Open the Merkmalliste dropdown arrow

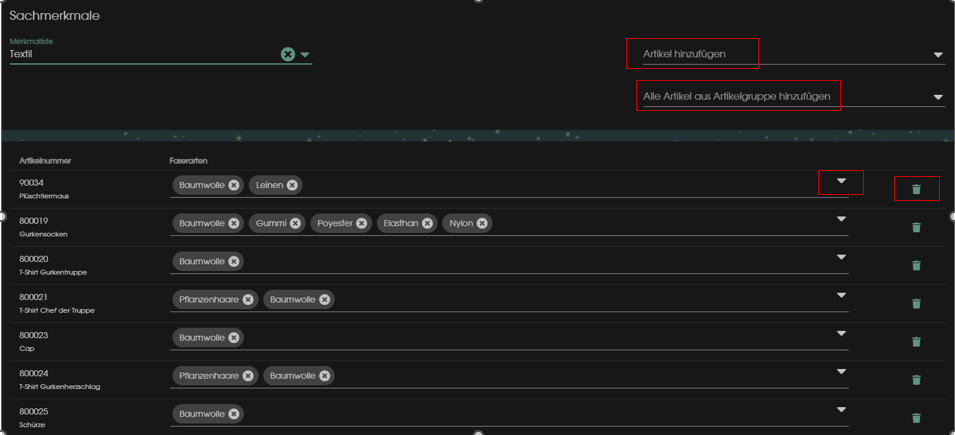305,55
